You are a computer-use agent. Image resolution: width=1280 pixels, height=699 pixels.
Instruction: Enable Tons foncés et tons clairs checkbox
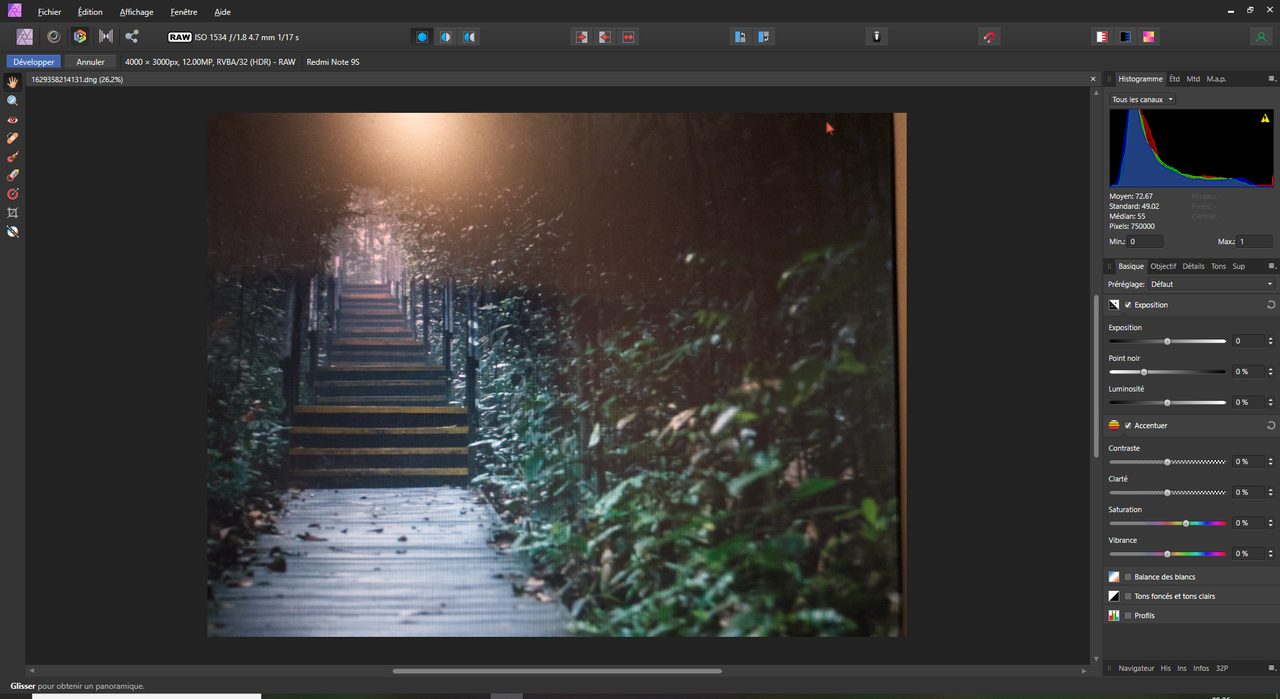coord(1128,596)
